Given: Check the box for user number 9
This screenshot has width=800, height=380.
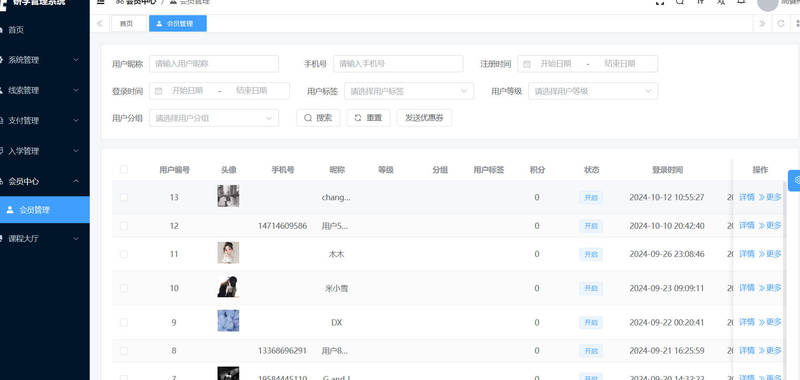Looking at the screenshot, I should (124, 322).
